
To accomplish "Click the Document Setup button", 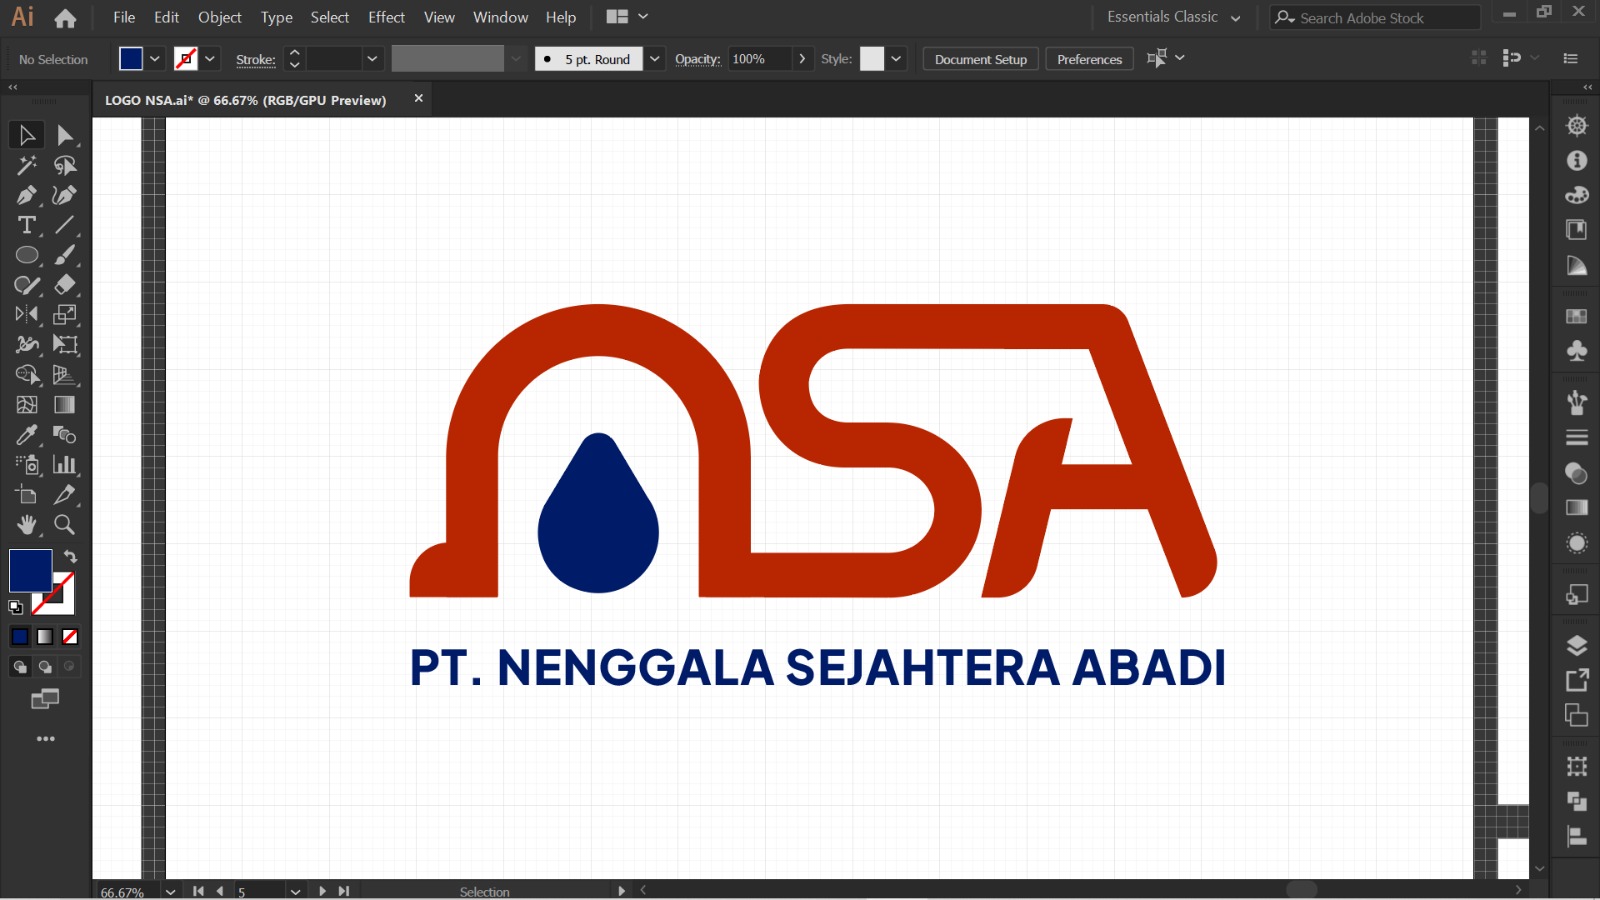I will click(981, 59).
